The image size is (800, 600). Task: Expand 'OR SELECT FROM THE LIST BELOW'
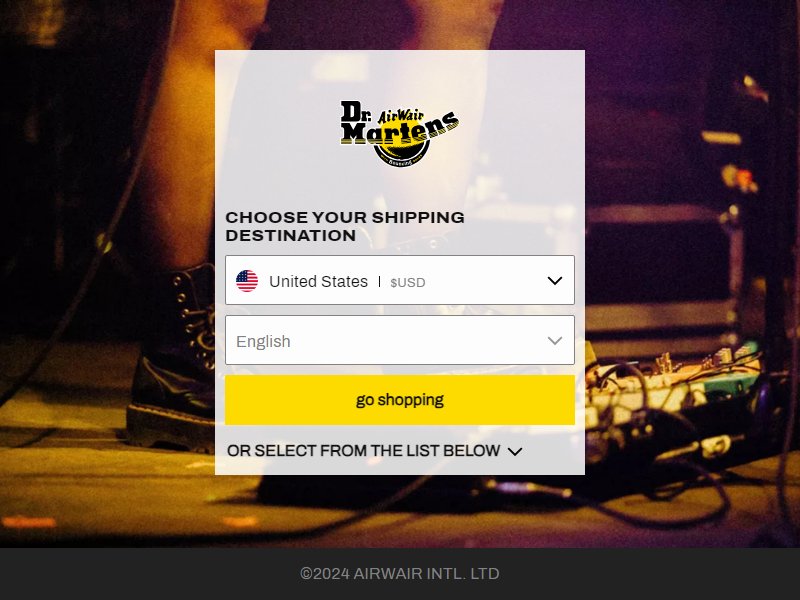[x=374, y=451]
